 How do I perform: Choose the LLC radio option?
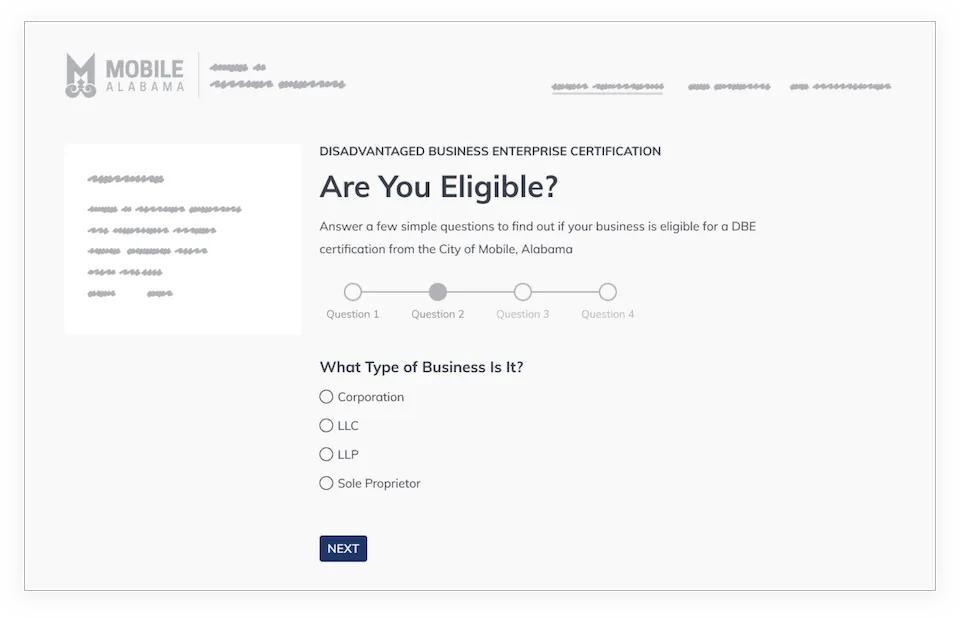pyautogui.click(x=326, y=426)
